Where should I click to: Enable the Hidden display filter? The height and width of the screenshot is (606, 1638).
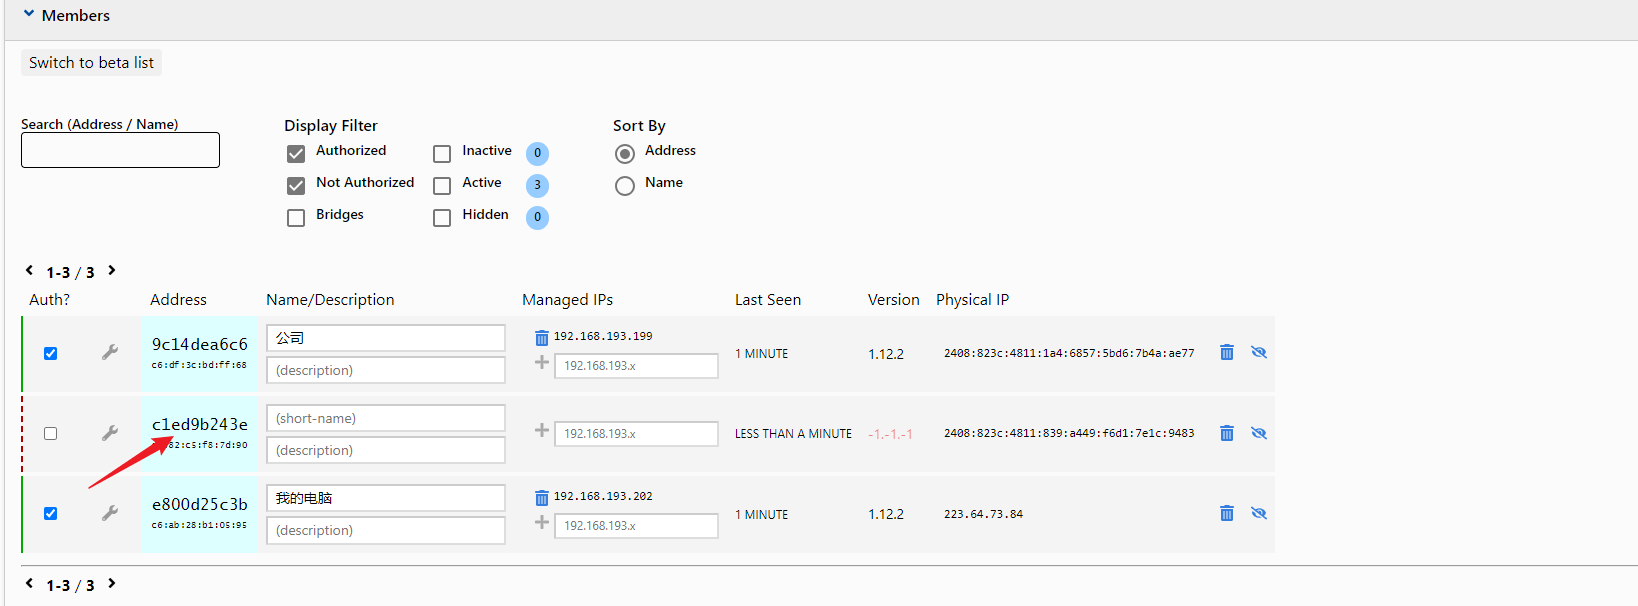pyautogui.click(x=442, y=218)
